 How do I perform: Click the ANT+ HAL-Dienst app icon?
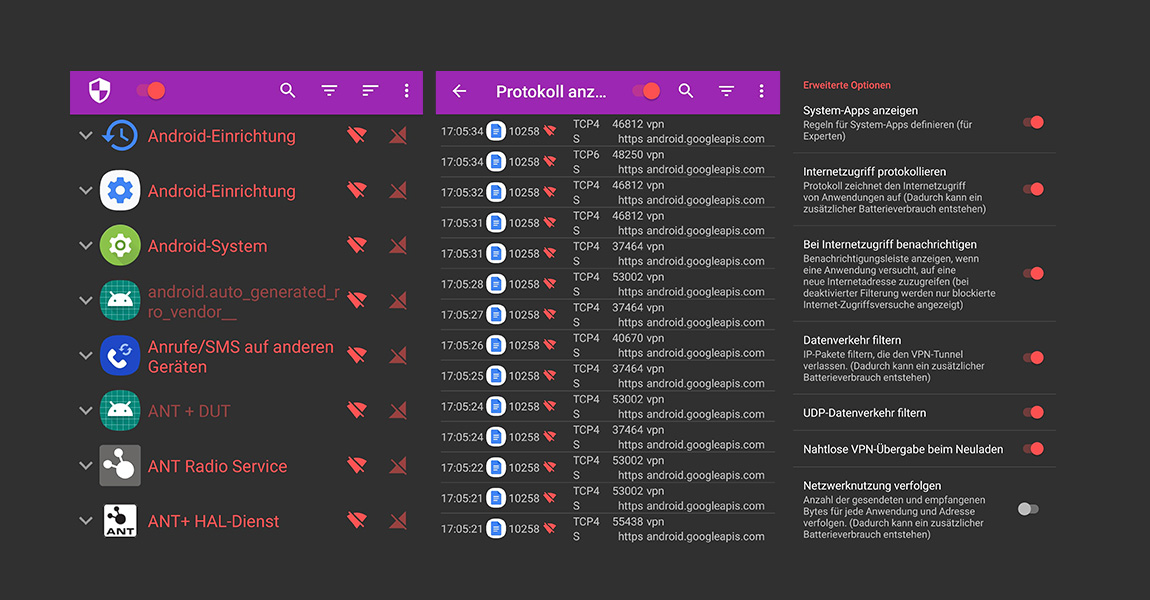[x=120, y=521]
